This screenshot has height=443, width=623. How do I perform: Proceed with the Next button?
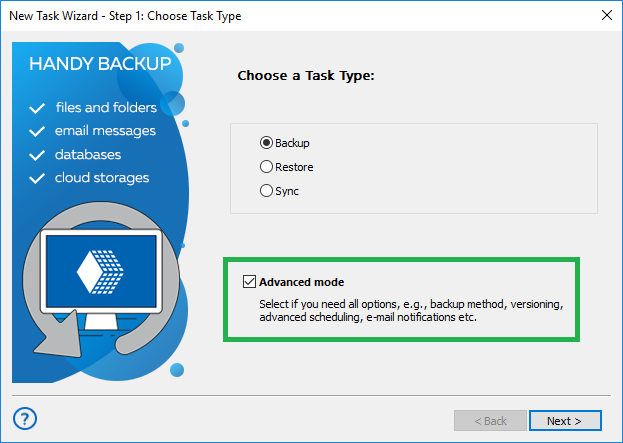[x=566, y=420]
